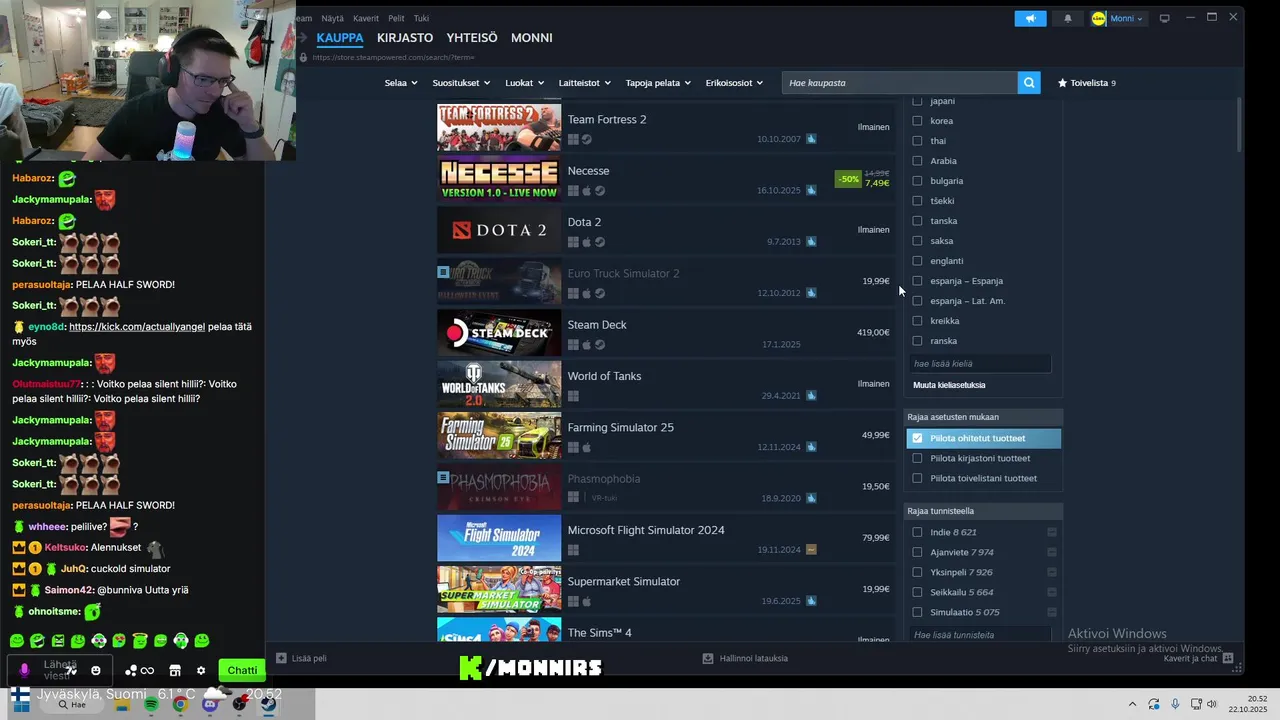Open the Dota 2 search result

pos(666,230)
